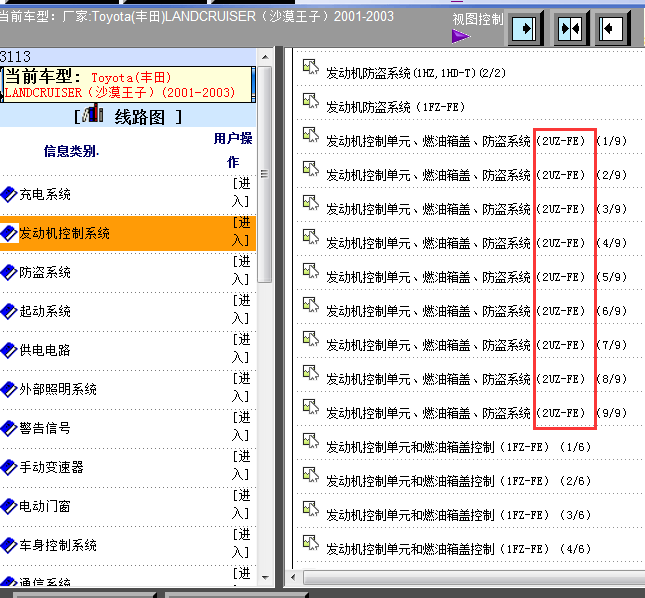This screenshot has height=598, width=645.
Task: Click the 线路图 section heading
Action: (139, 117)
